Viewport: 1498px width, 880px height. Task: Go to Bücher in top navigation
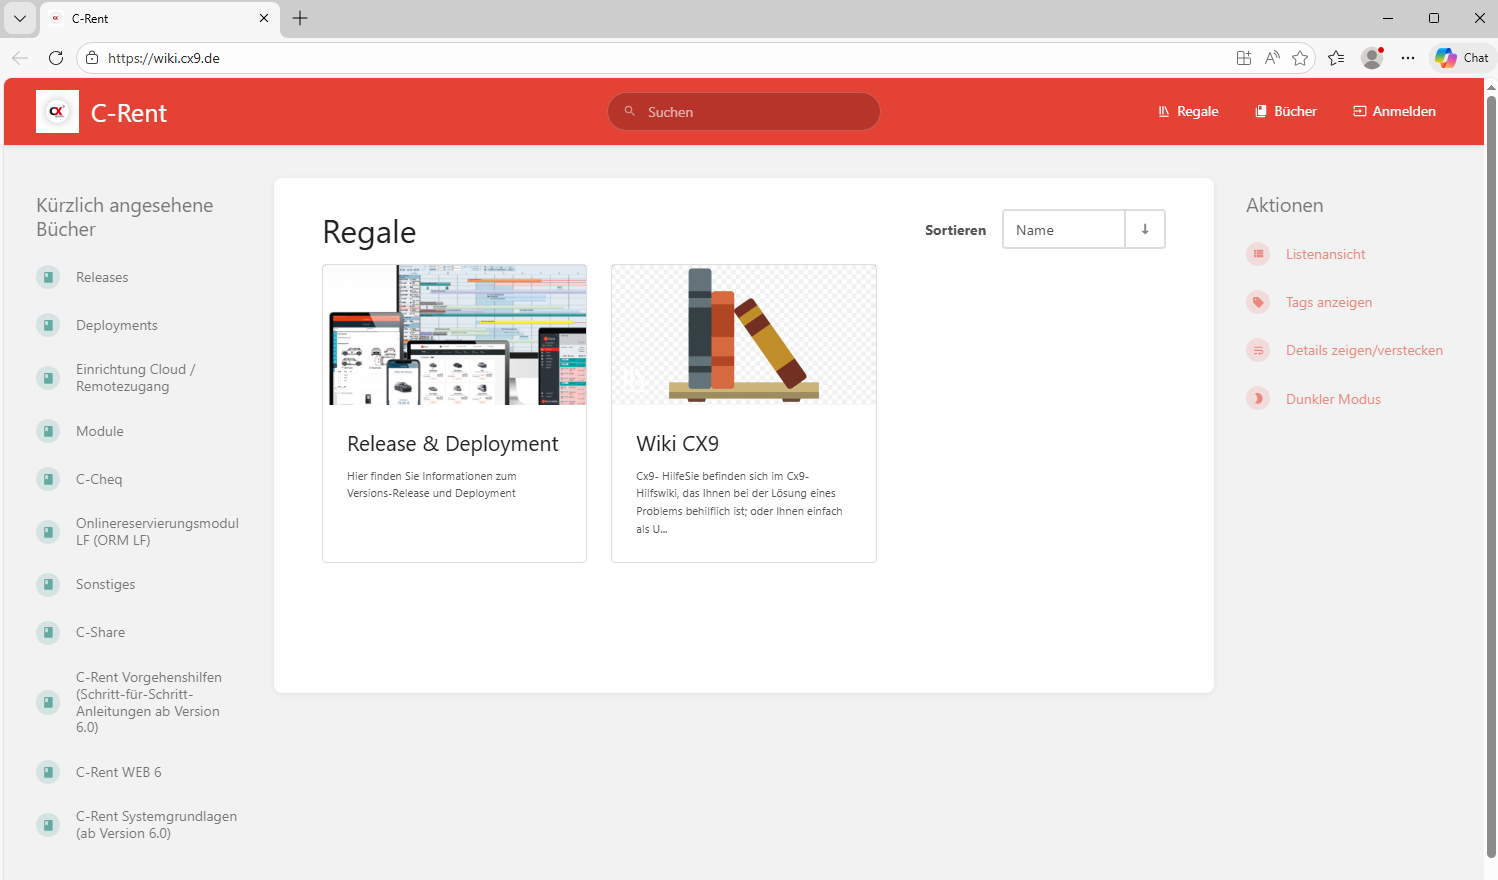(x=1286, y=111)
